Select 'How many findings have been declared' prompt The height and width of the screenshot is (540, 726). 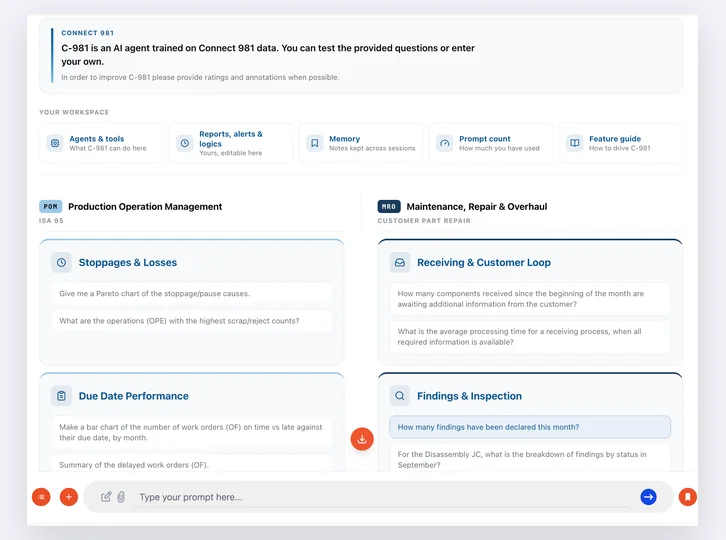point(530,427)
